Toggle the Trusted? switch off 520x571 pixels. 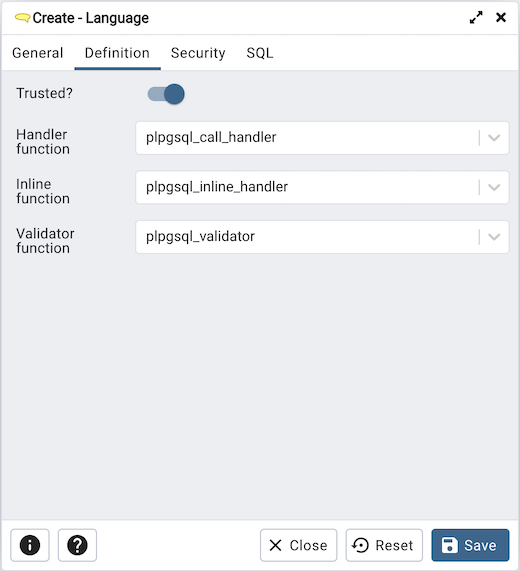tap(166, 94)
